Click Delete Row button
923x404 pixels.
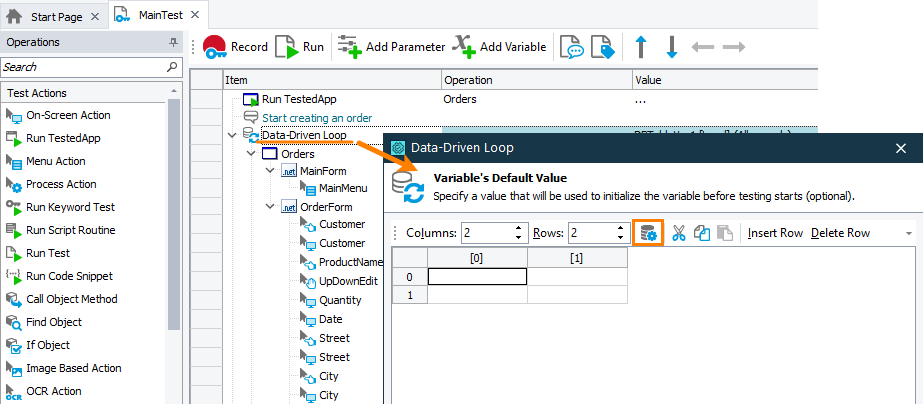pyautogui.click(x=840, y=233)
